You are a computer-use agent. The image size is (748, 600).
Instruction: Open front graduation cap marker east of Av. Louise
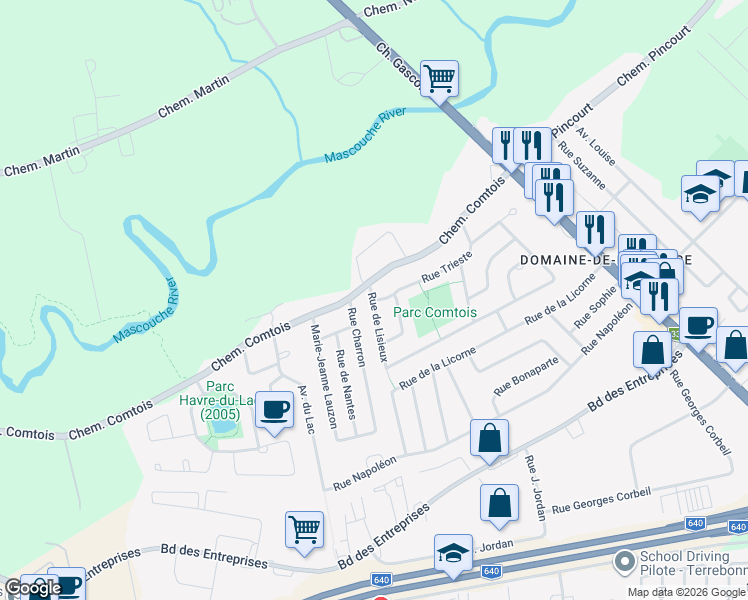[x=700, y=195]
